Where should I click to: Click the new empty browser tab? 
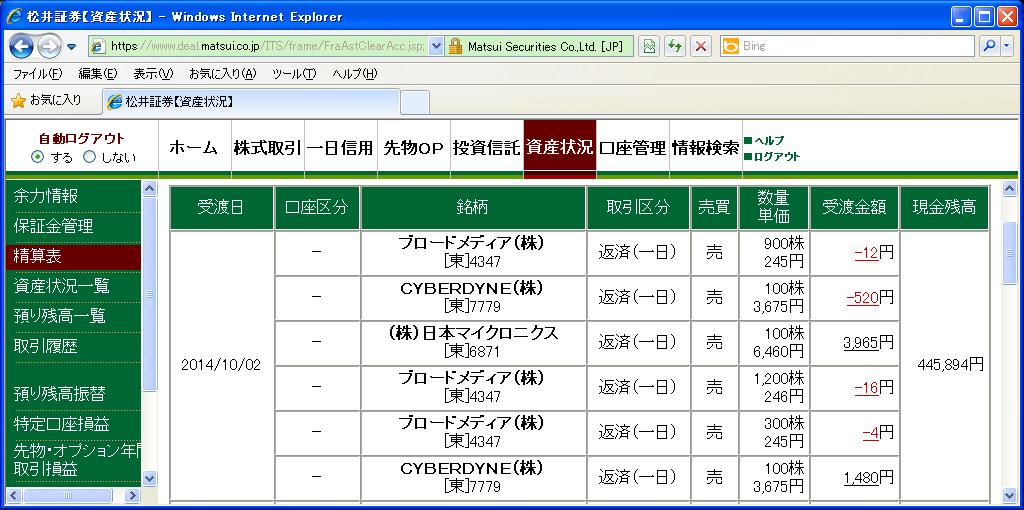[415, 102]
